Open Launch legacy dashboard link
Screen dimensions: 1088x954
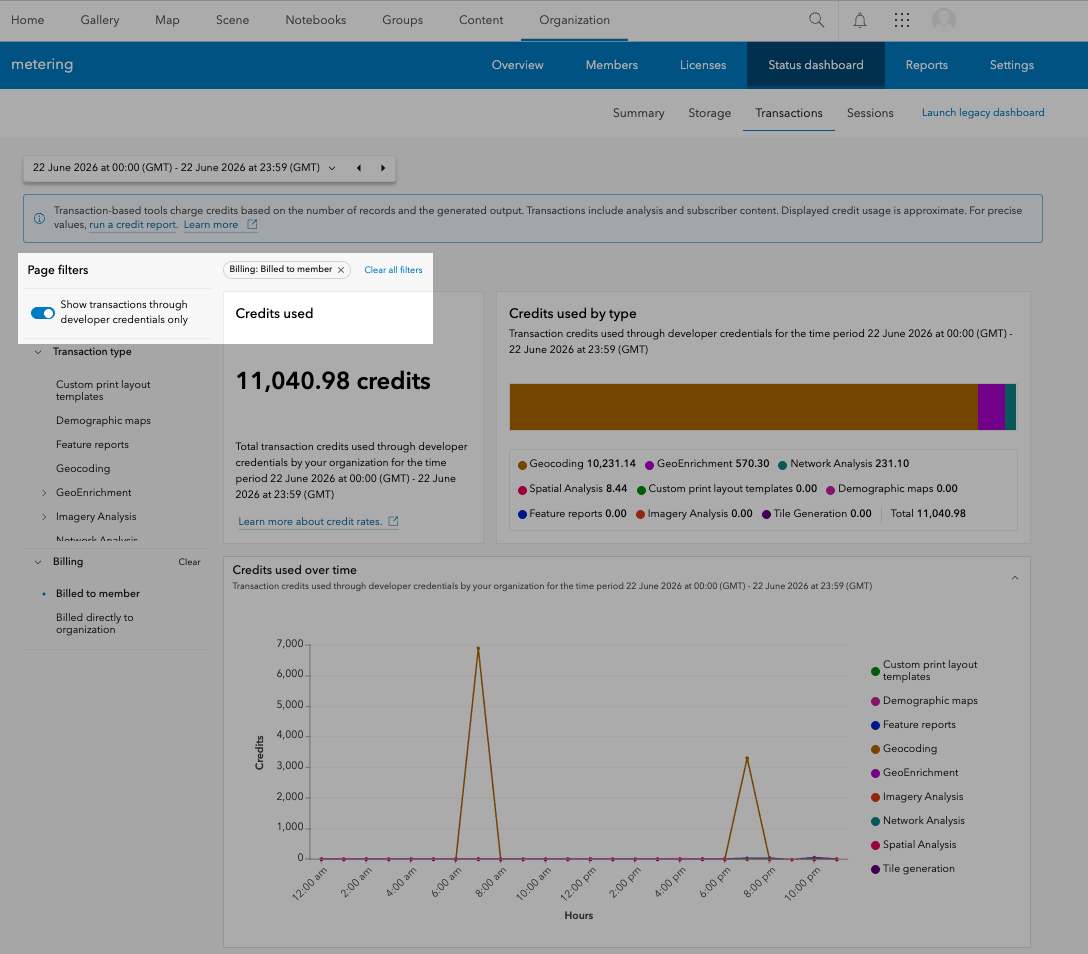[983, 112]
